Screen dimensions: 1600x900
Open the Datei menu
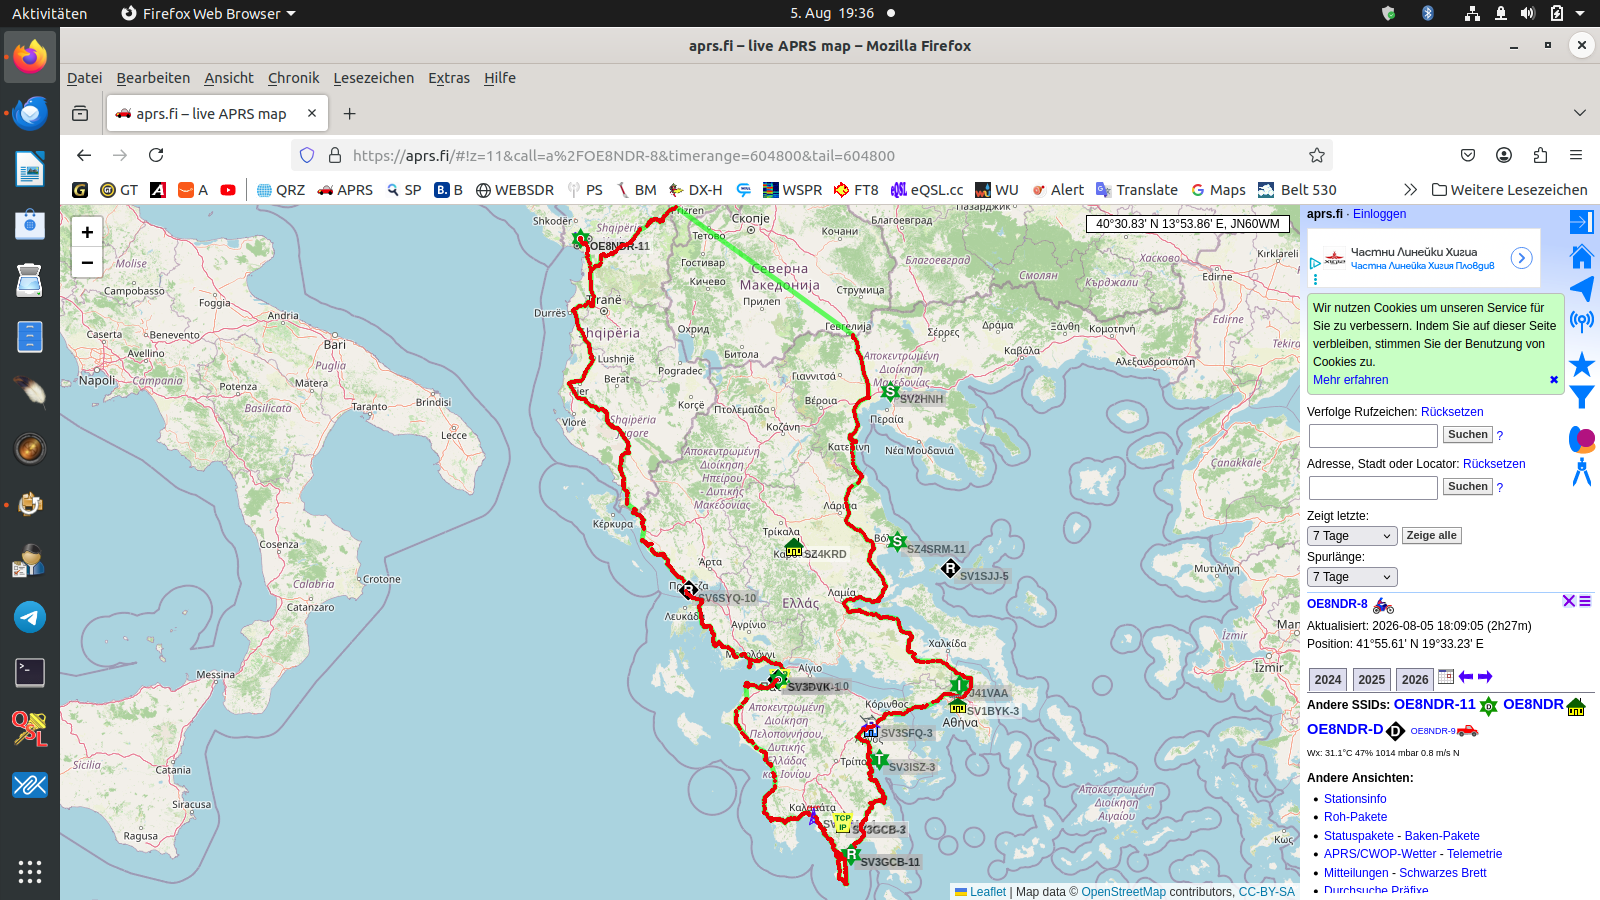(85, 78)
